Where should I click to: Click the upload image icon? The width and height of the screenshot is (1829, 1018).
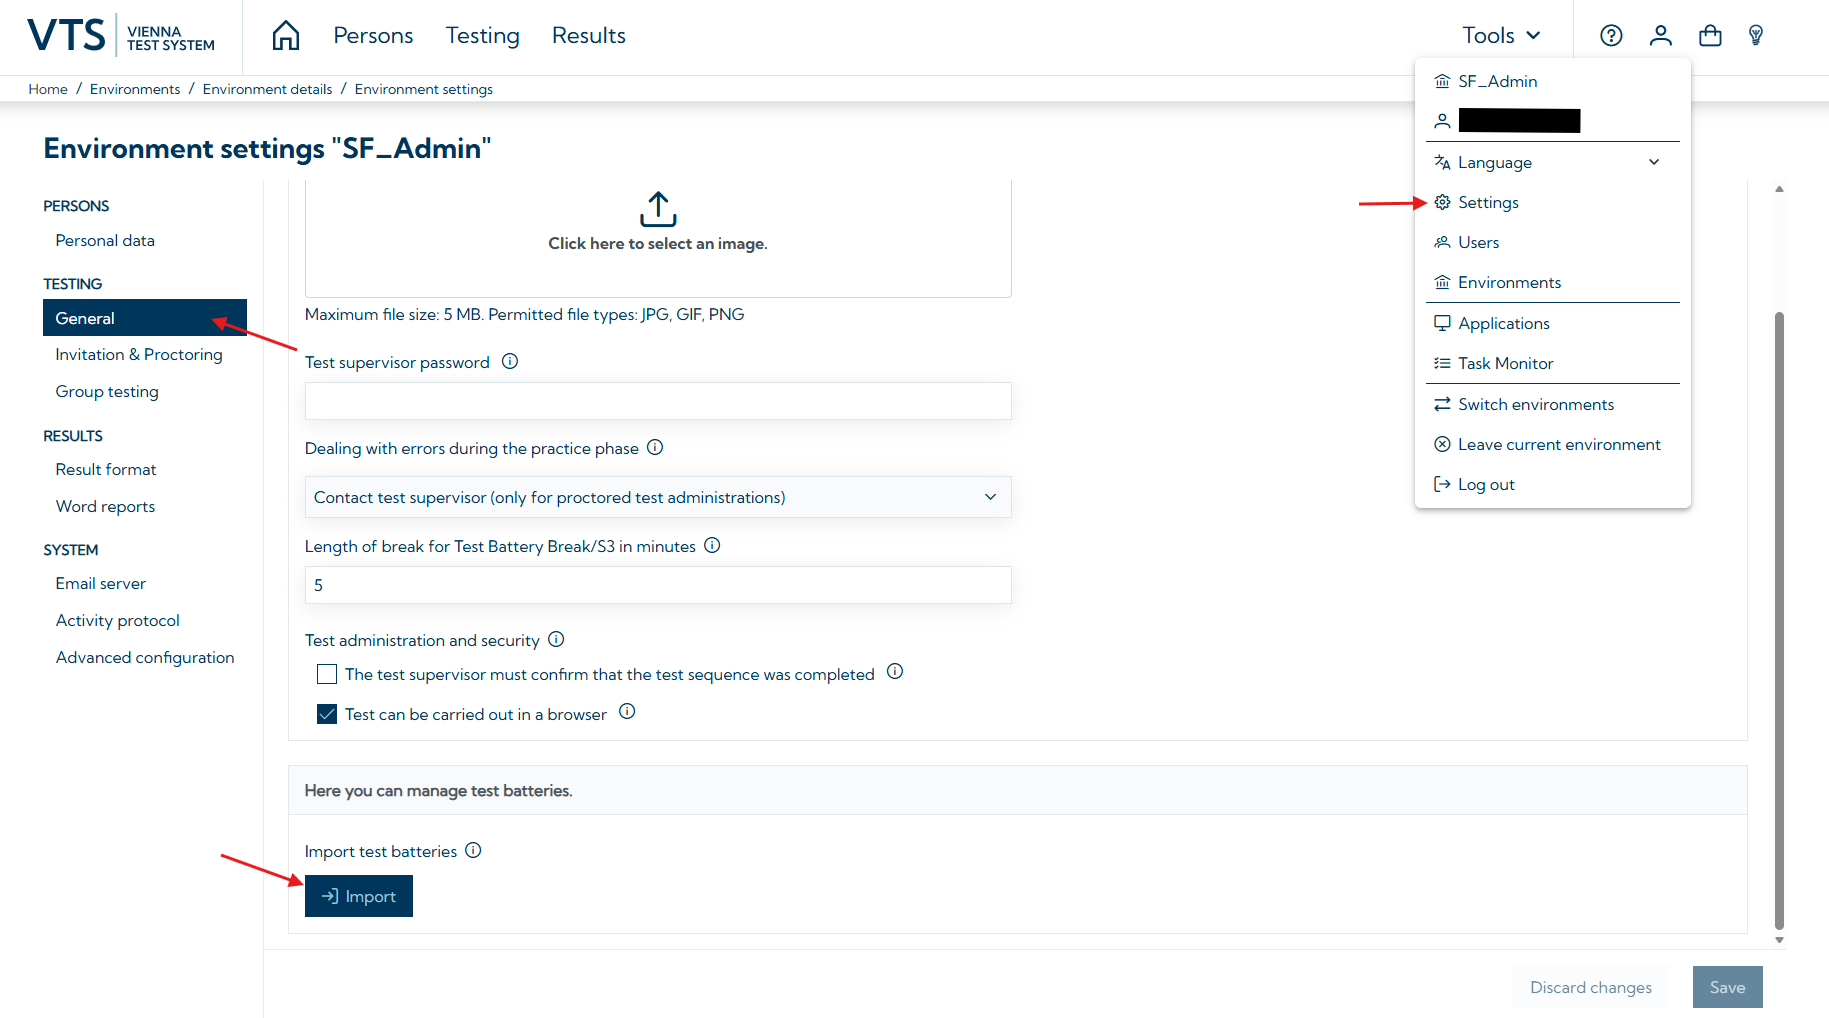tap(658, 209)
